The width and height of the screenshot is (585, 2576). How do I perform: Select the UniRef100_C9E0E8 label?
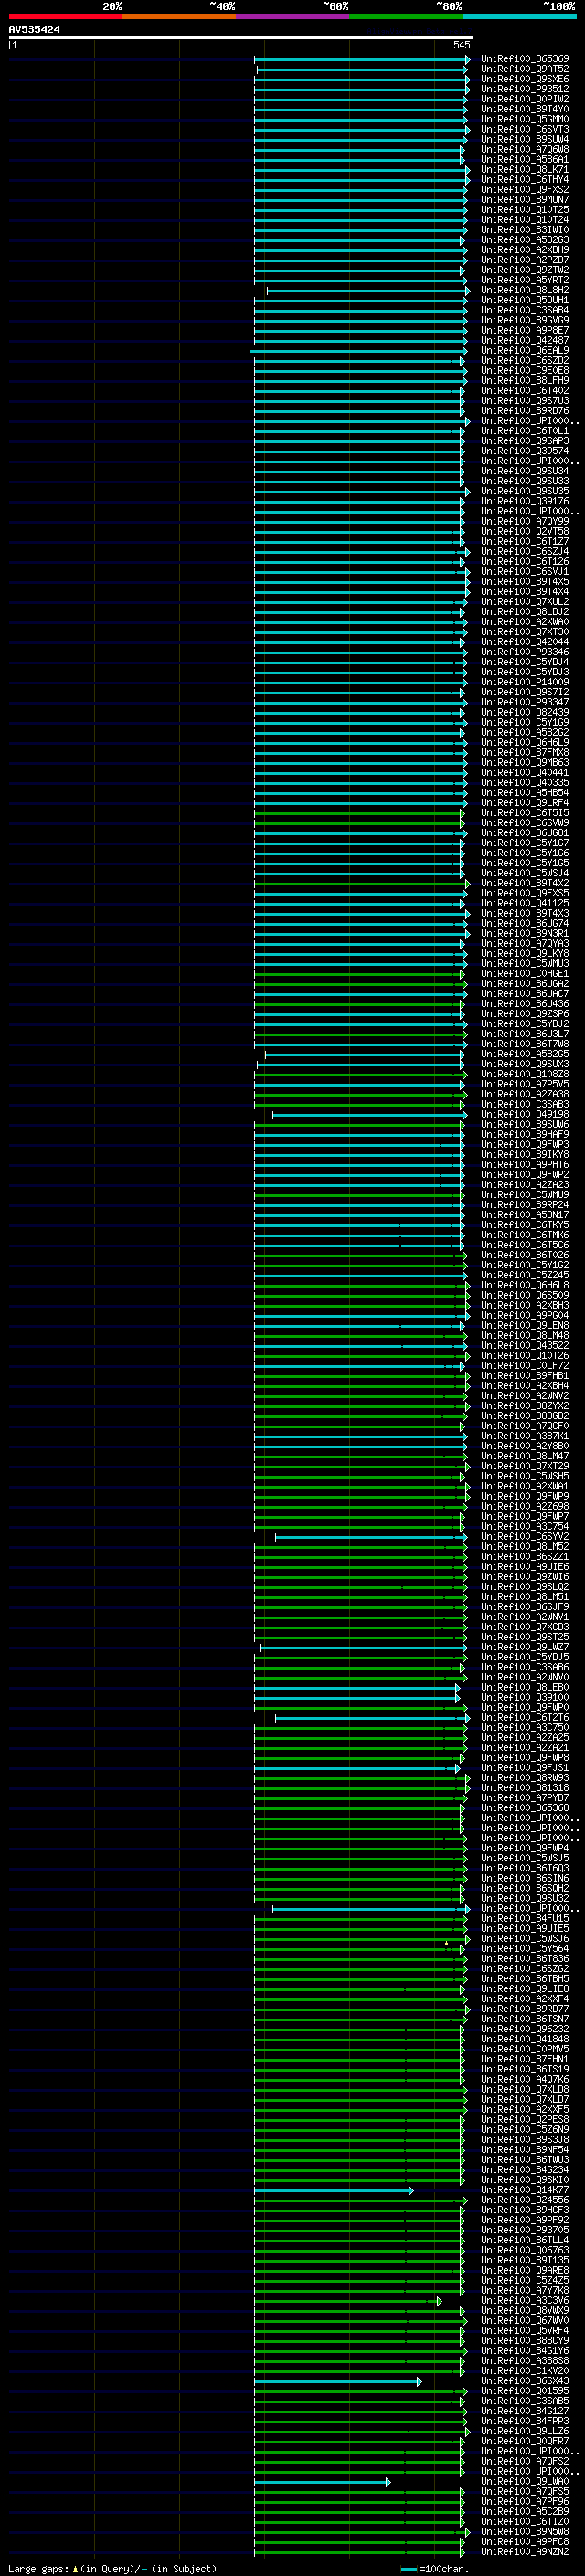tap(524, 371)
